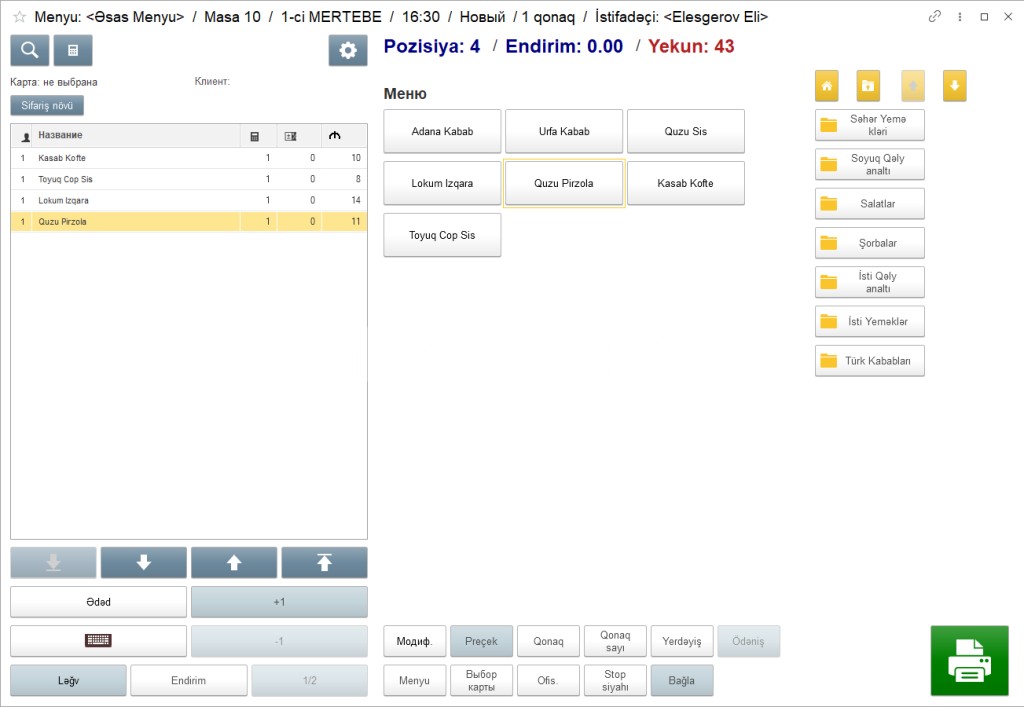
Task: Expand the Salatlar category folder
Action: click(870, 203)
